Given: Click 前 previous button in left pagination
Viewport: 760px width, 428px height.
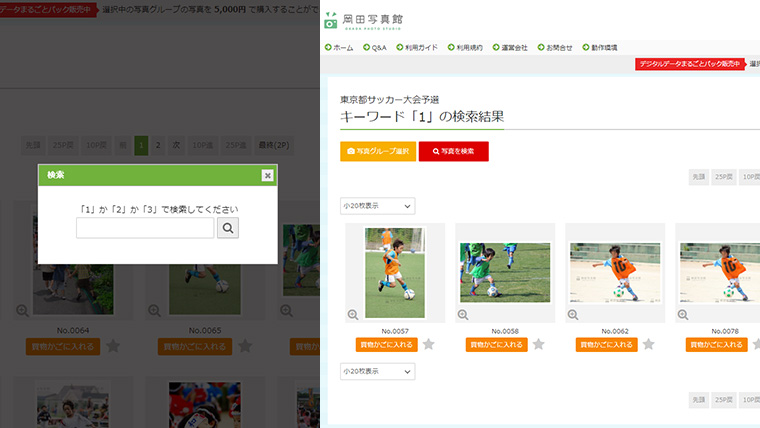Looking at the screenshot, I should [123, 145].
